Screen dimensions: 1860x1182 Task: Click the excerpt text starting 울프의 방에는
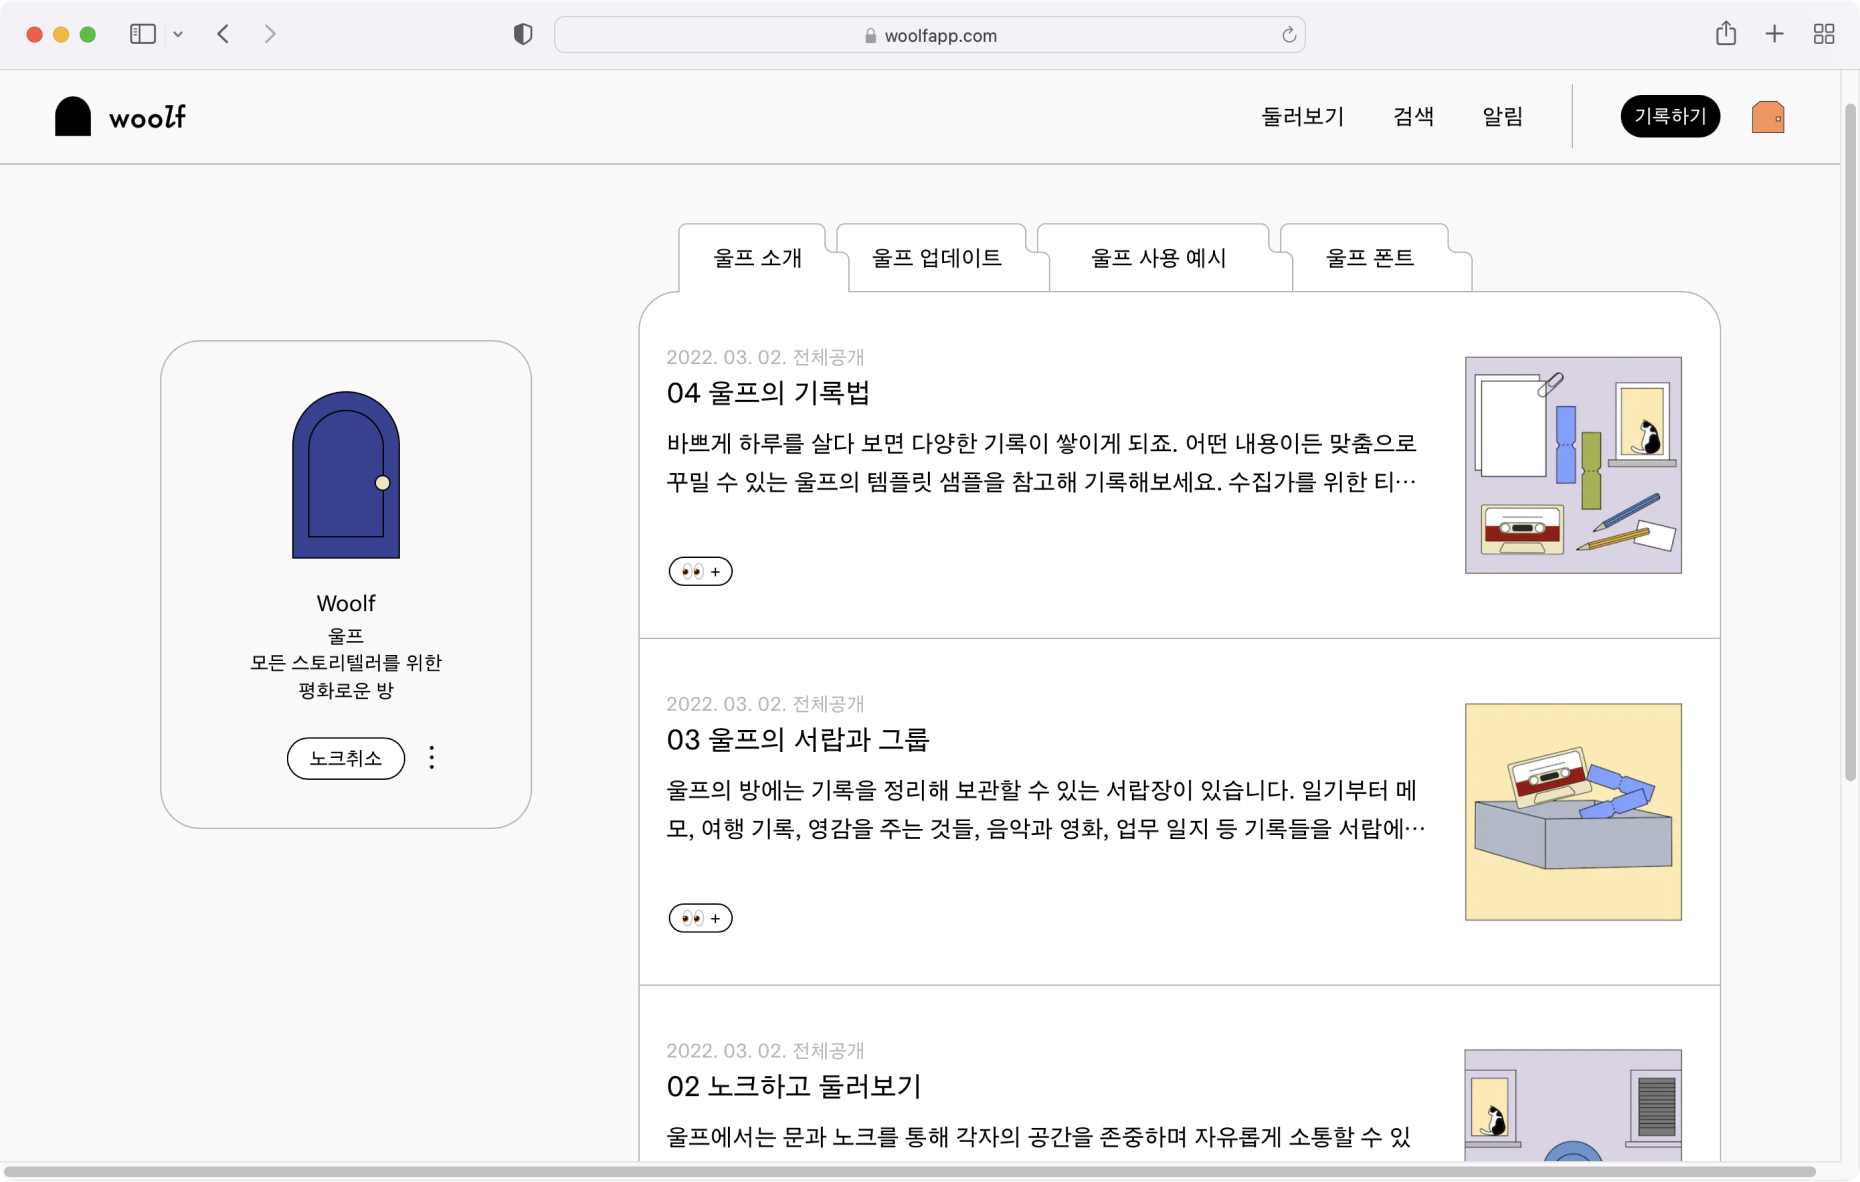pos(1046,810)
